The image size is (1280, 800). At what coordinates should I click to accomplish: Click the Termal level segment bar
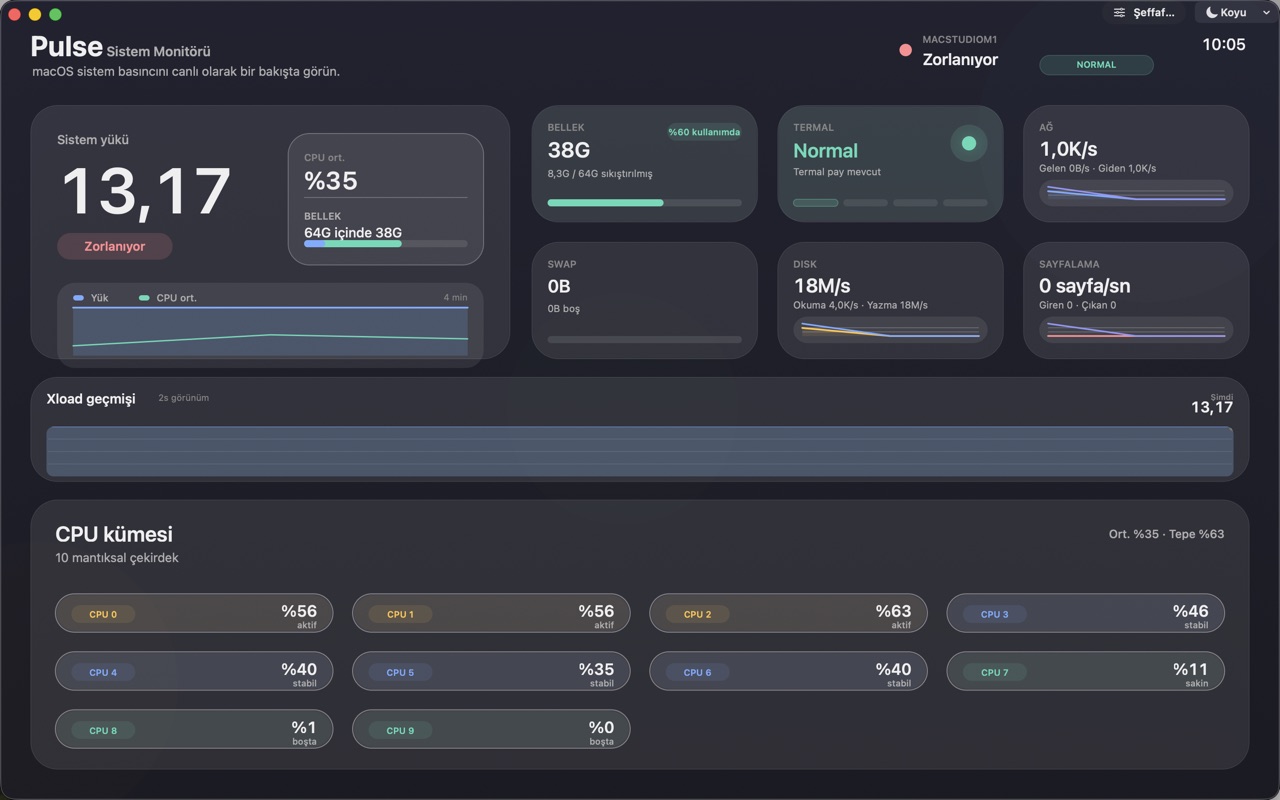point(890,203)
